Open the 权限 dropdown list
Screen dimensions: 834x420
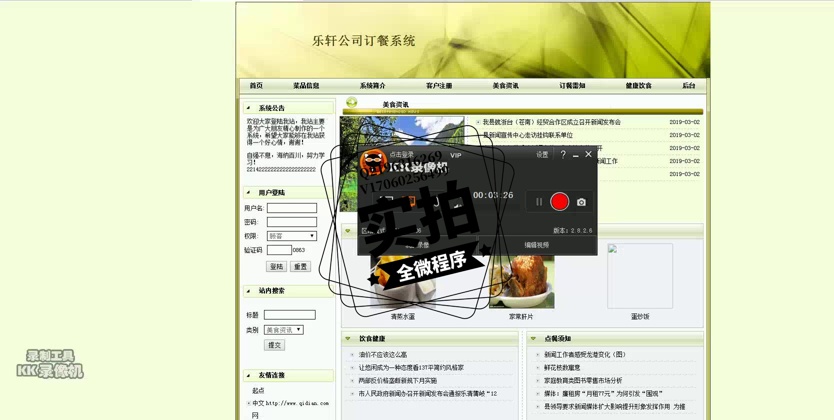coord(291,236)
